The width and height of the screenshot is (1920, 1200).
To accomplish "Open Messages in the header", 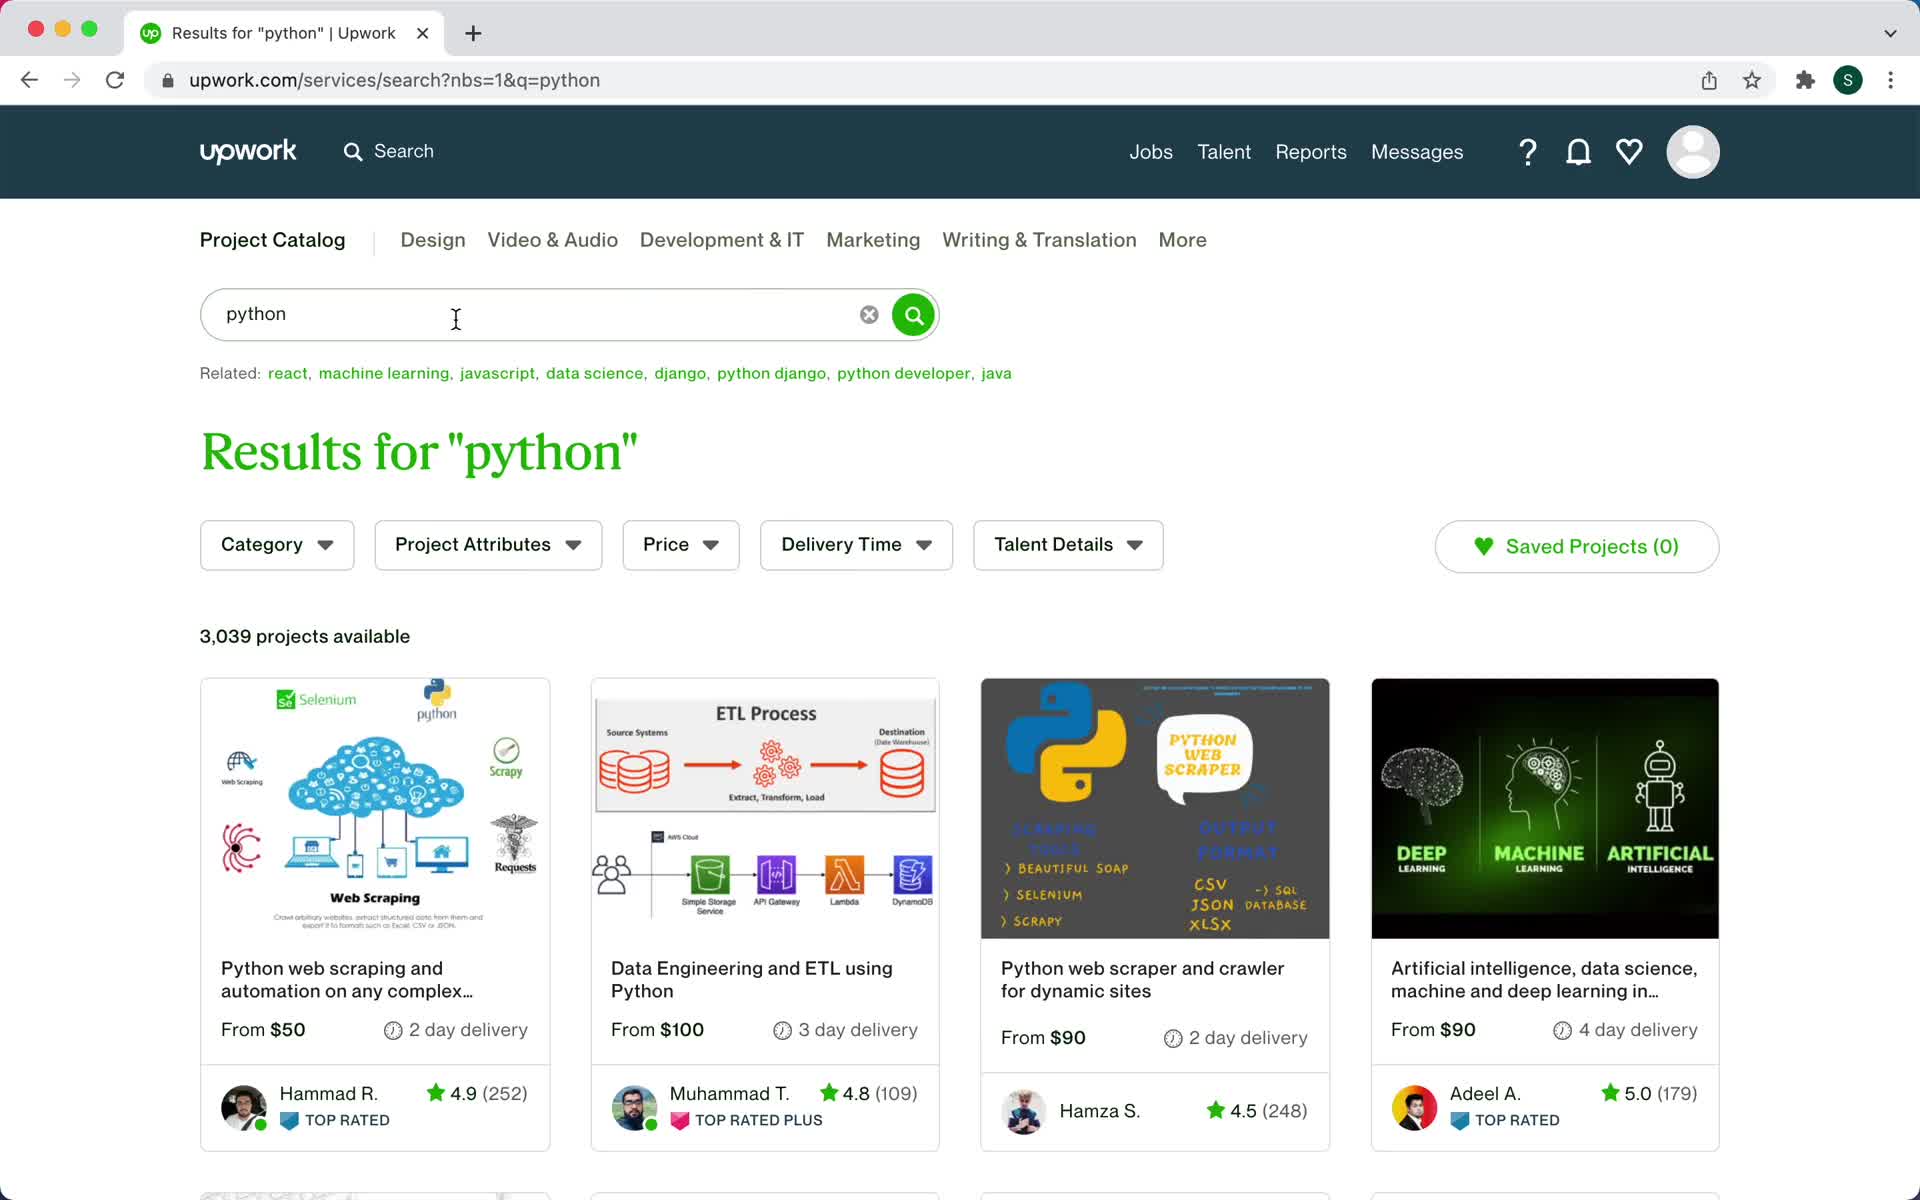I will pos(1417,152).
